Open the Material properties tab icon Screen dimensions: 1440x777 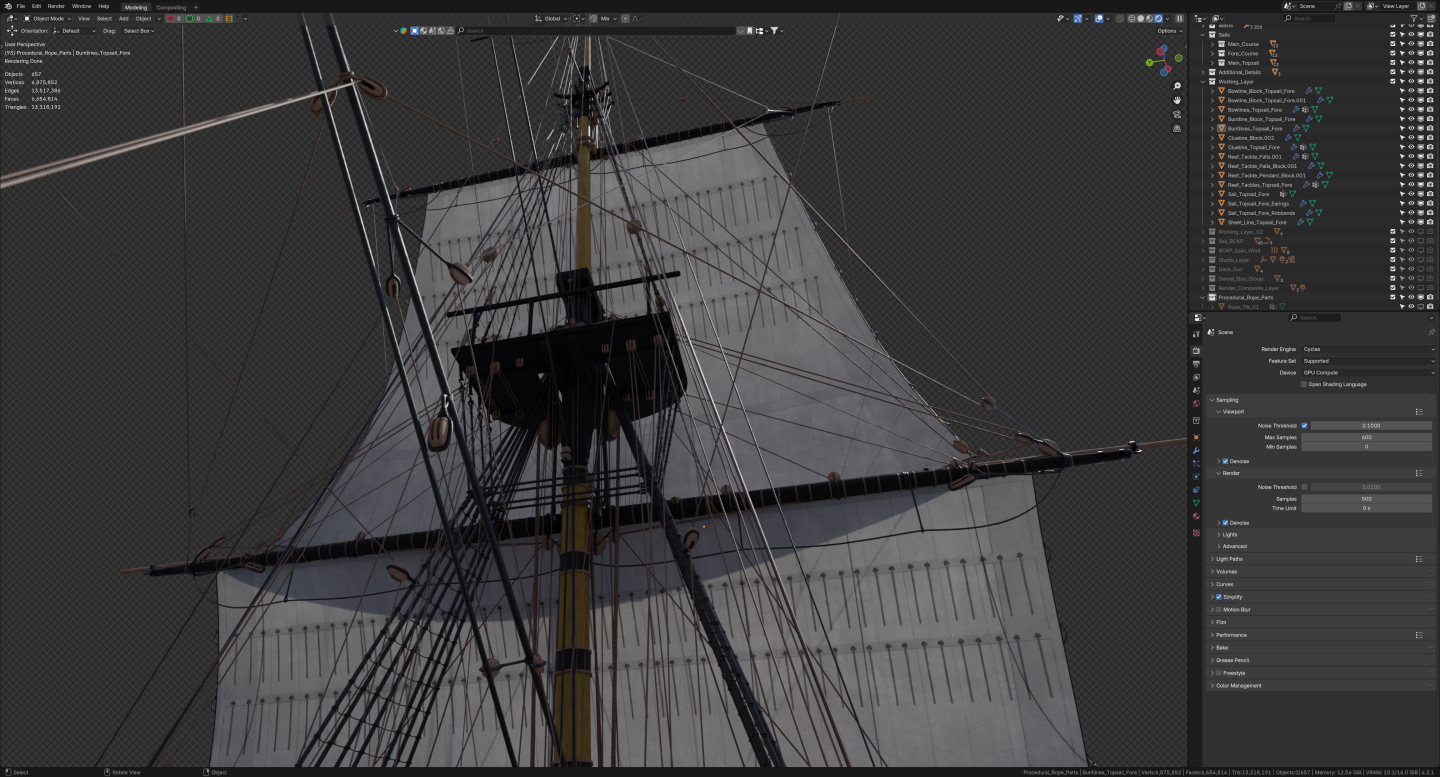pyautogui.click(x=1196, y=516)
